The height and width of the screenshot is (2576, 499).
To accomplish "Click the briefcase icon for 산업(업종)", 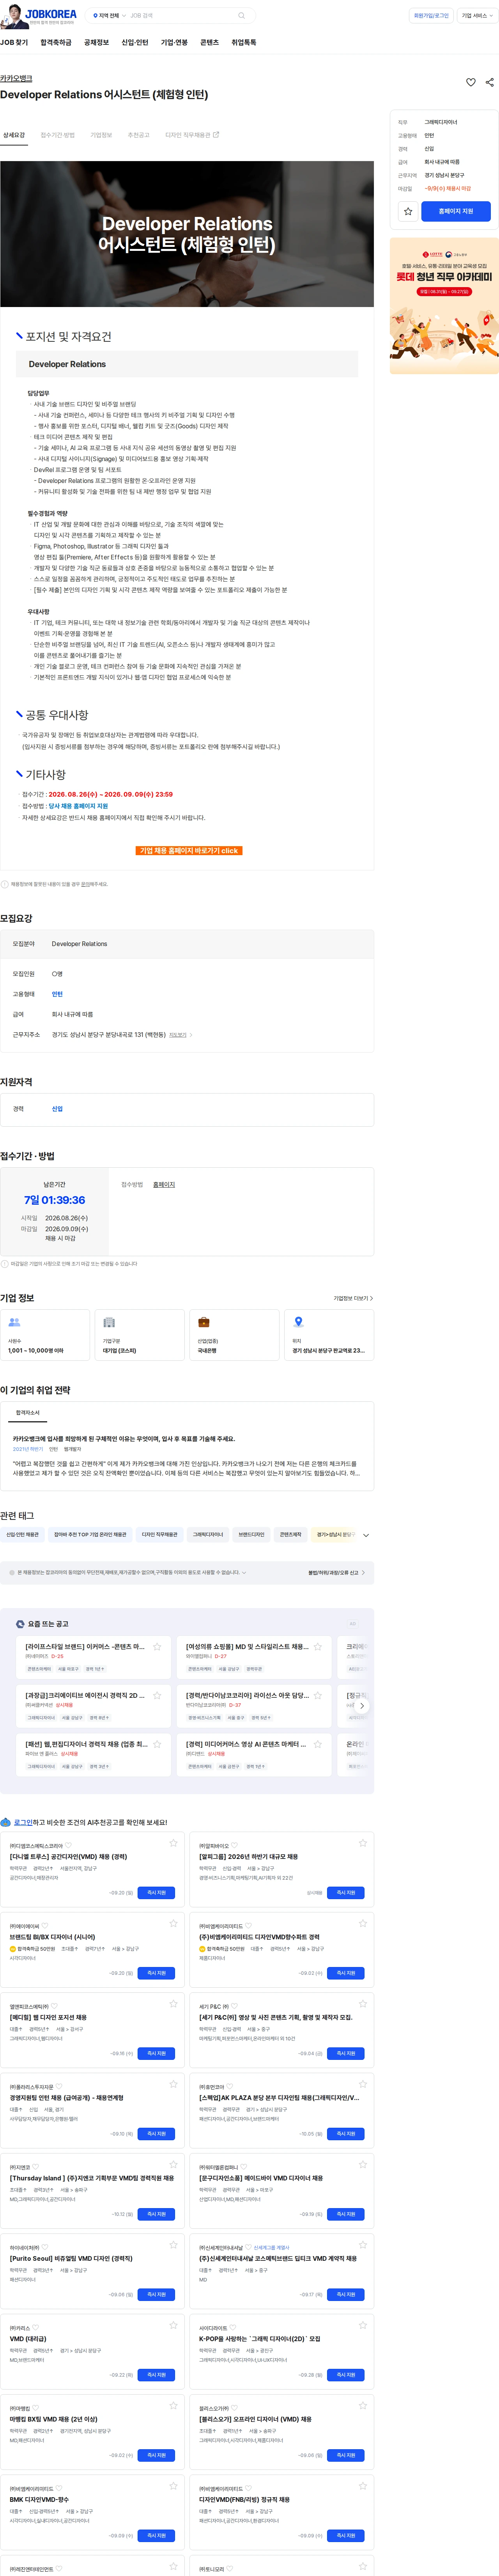I will [x=204, y=1322].
